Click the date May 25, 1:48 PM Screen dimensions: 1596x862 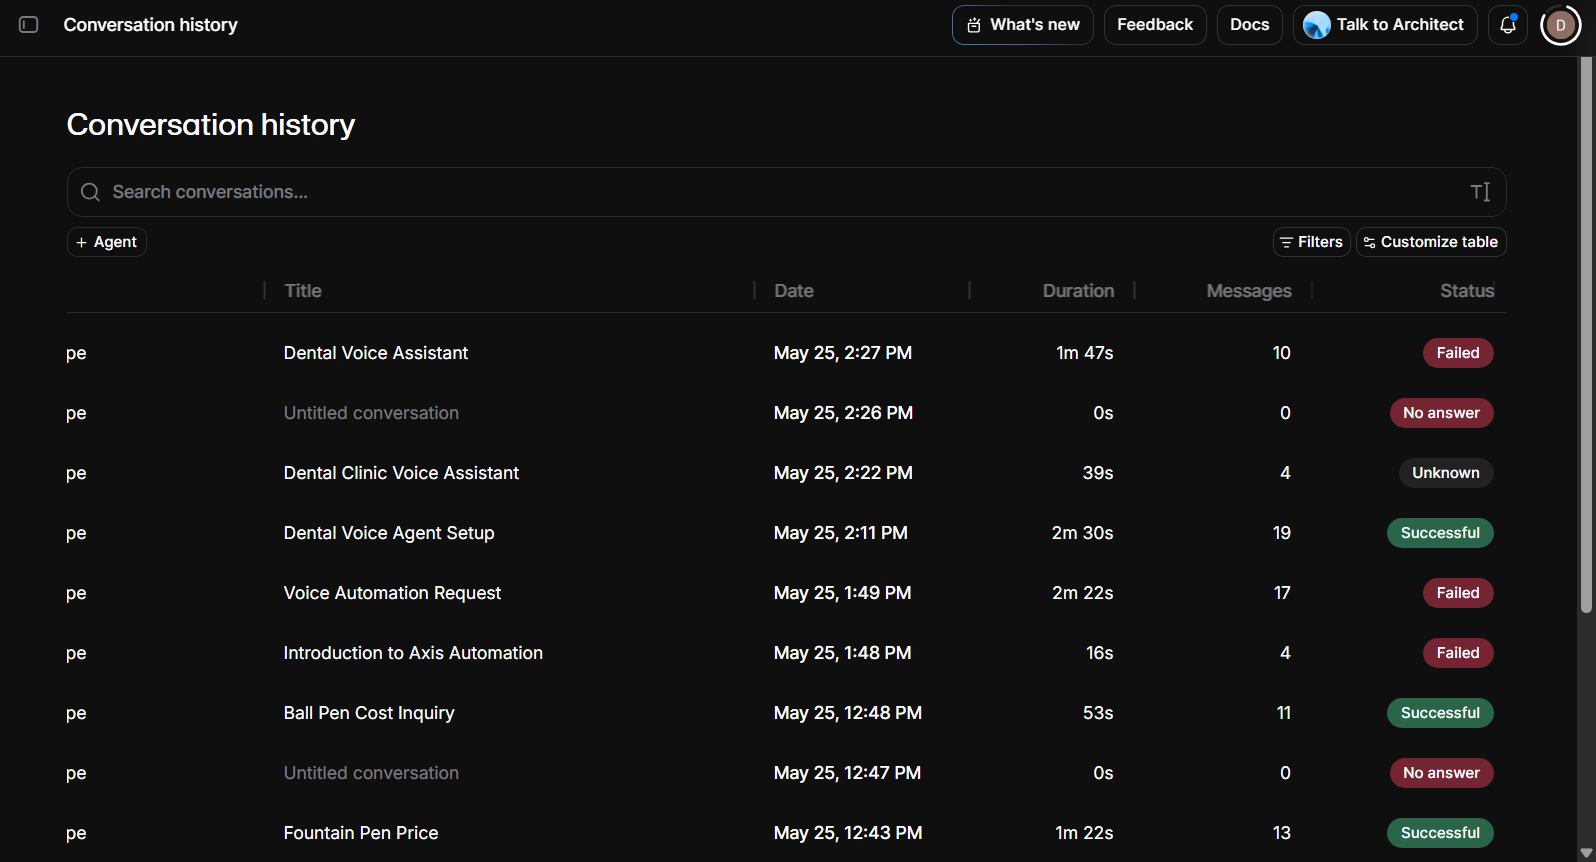843,653
